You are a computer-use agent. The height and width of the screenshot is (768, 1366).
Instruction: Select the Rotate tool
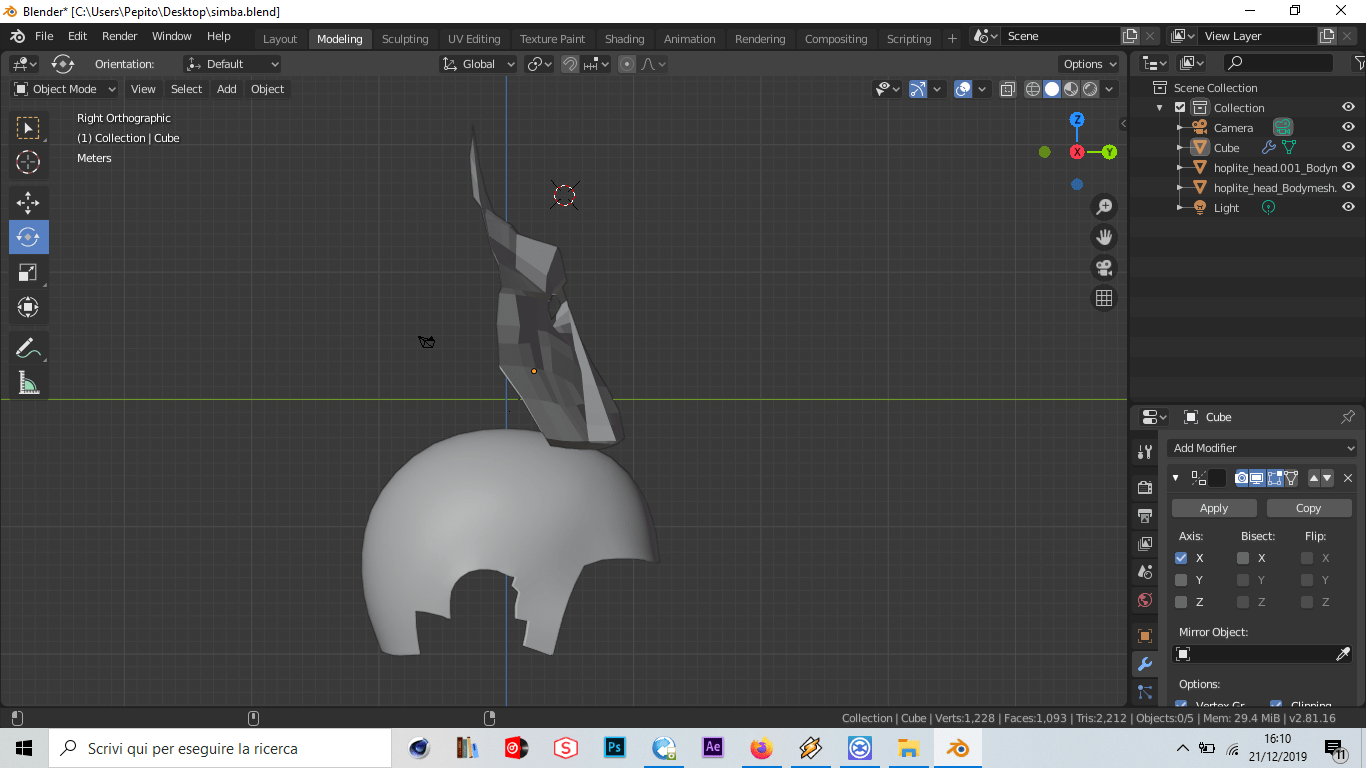pyautogui.click(x=28, y=237)
